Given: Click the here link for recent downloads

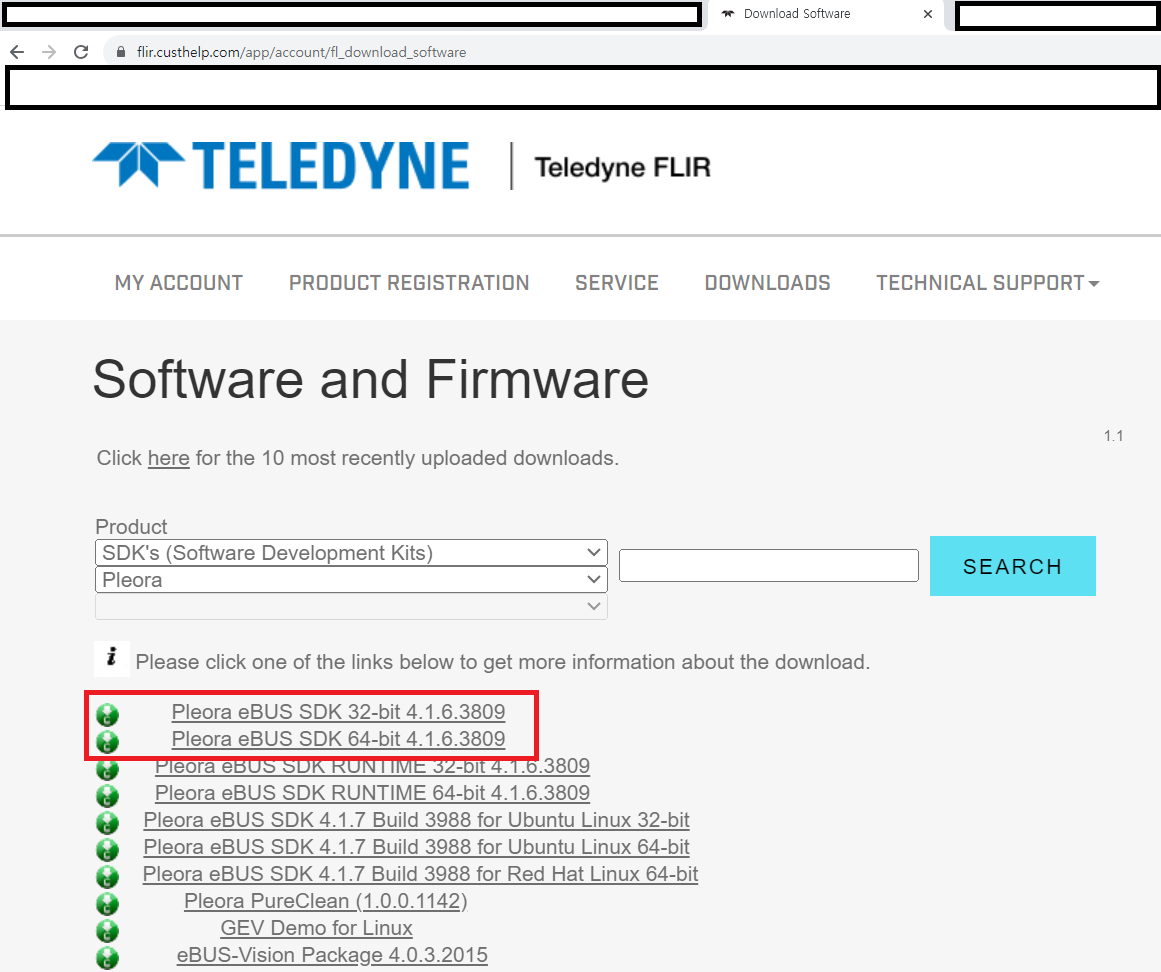Looking at the screenshot, I should [x=168, y=458].
